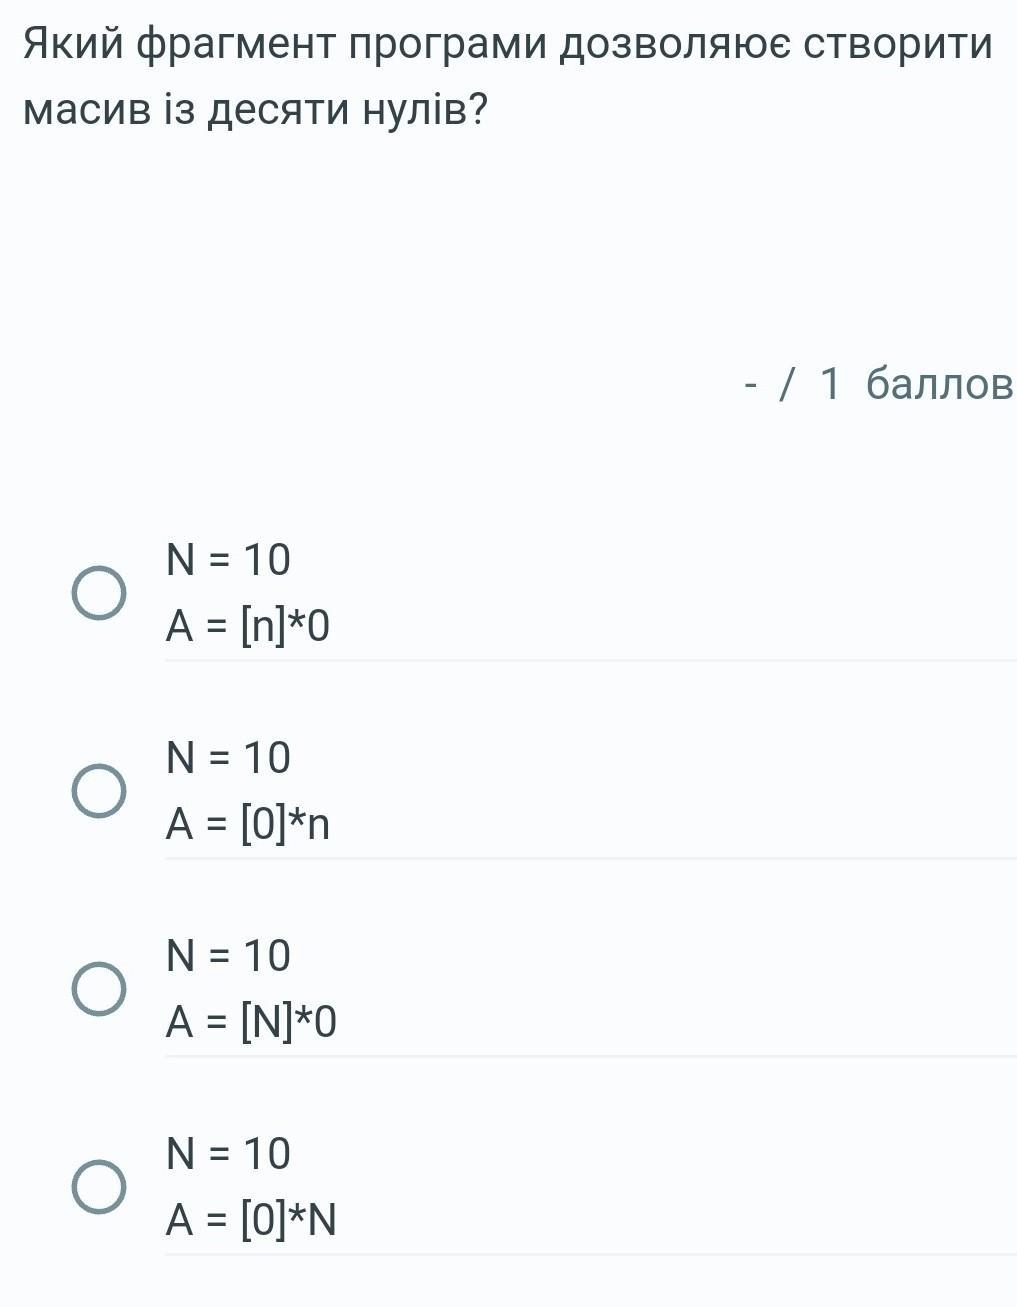Viewport: 1017px width, 1307px height.
Task: Tap the code line A = [N]*0
Action: (251, 1022)
